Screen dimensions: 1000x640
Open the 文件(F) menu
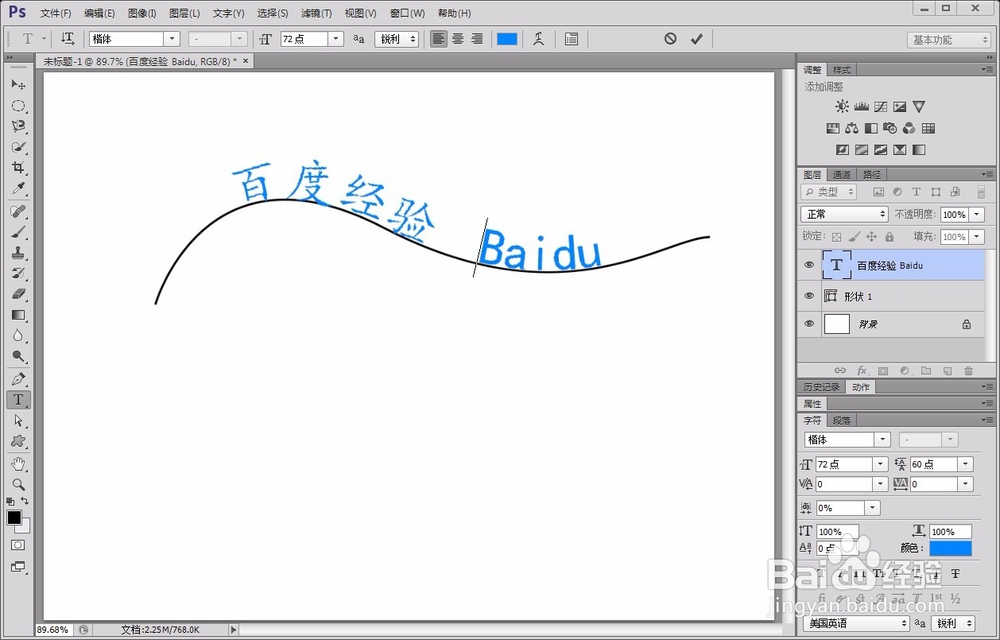click(x=55, y=13)
